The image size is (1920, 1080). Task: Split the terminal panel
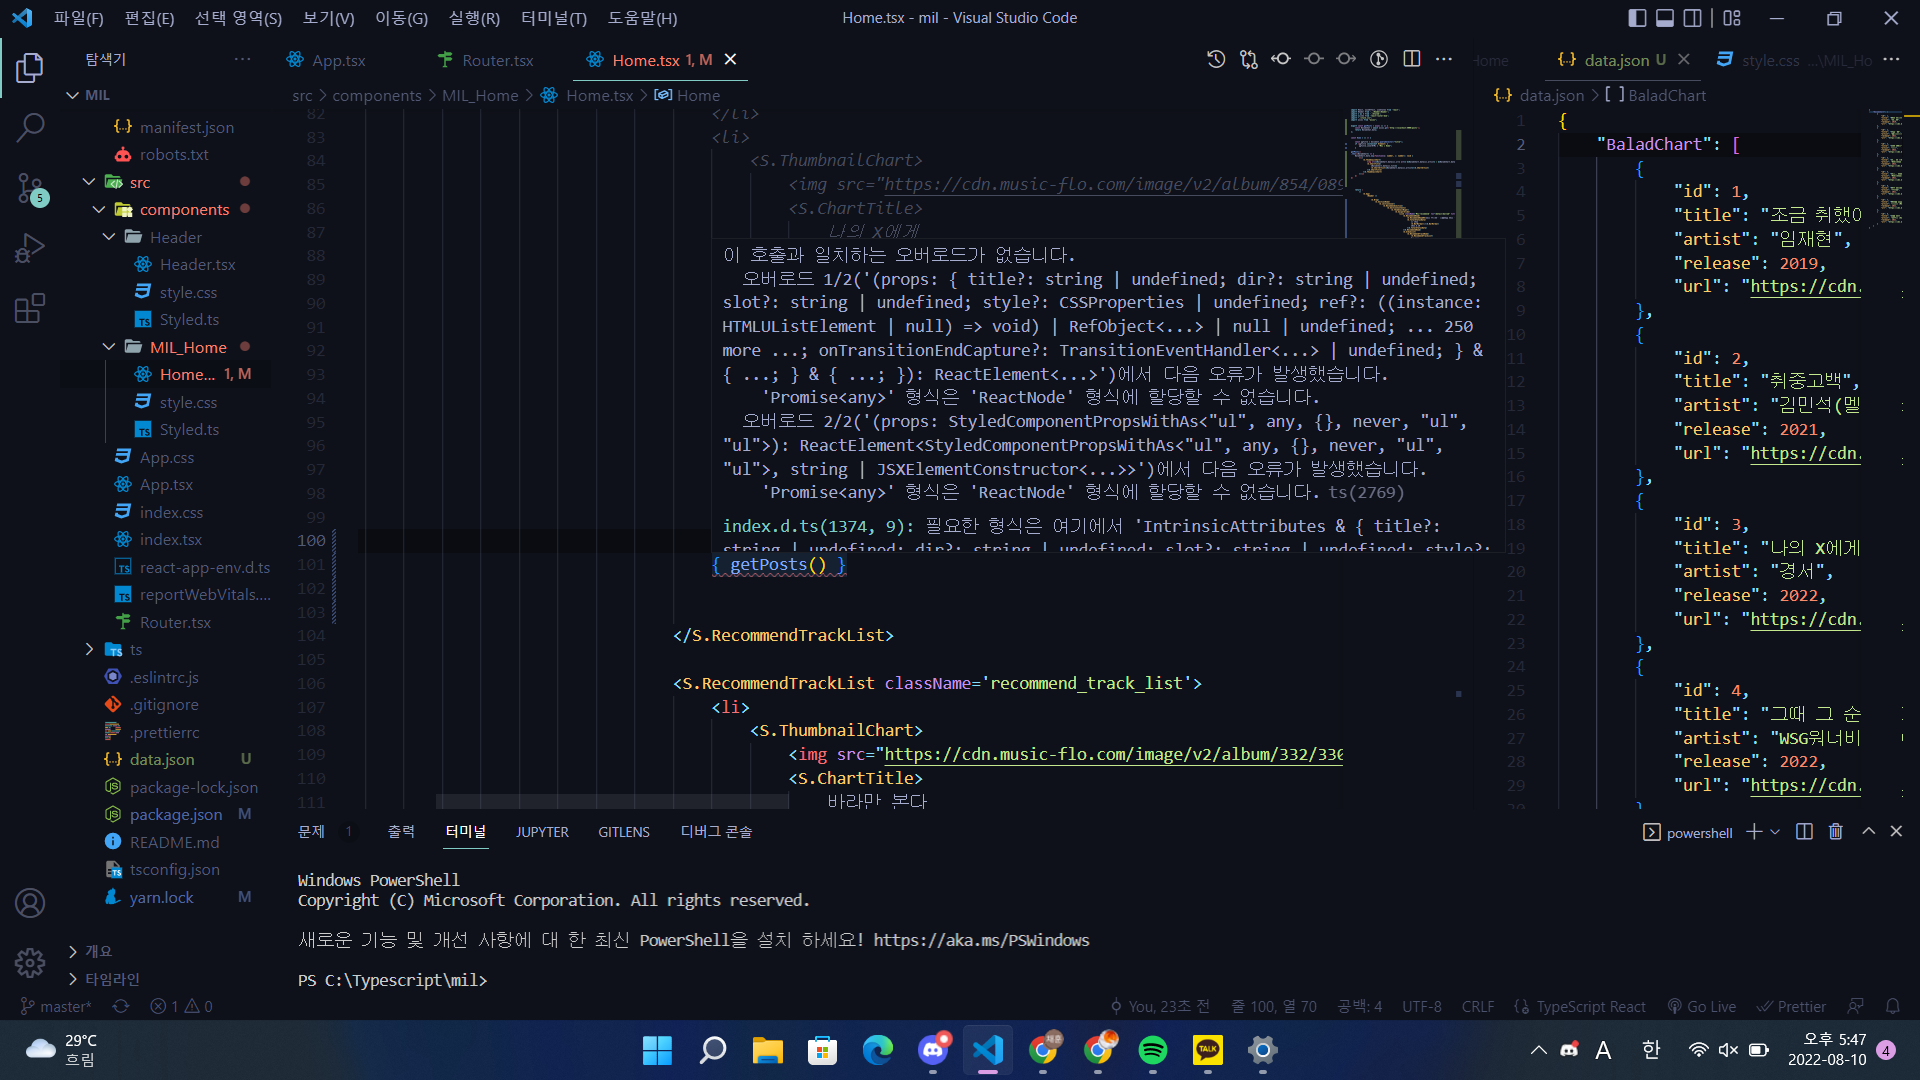tap(1804, 832)
